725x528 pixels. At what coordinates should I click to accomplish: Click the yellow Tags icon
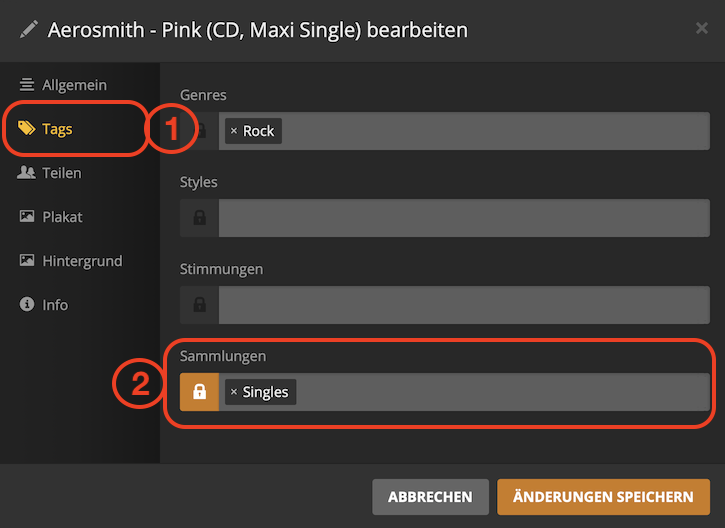pos(27,129)
